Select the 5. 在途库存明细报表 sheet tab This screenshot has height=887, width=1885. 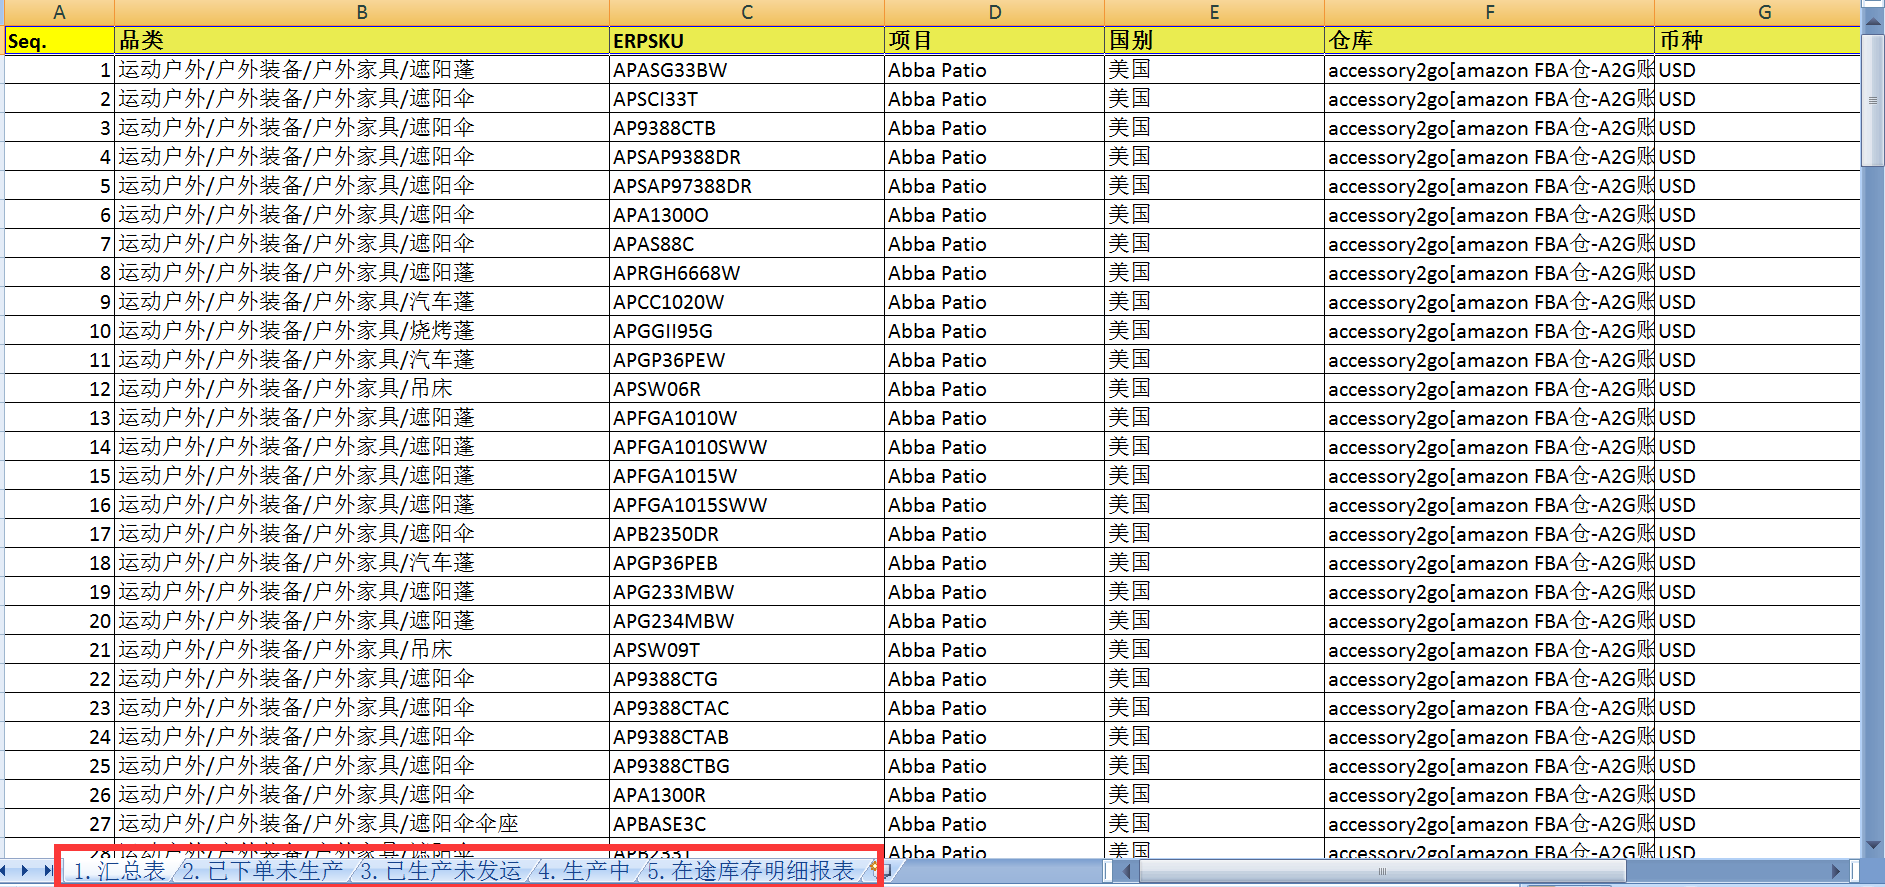tap(750, 871)
